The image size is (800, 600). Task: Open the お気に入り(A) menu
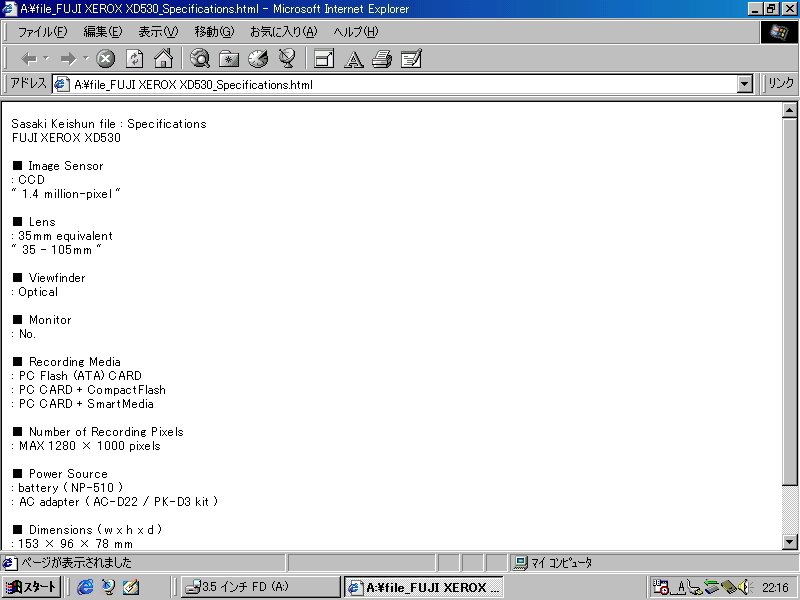point(284,32)
